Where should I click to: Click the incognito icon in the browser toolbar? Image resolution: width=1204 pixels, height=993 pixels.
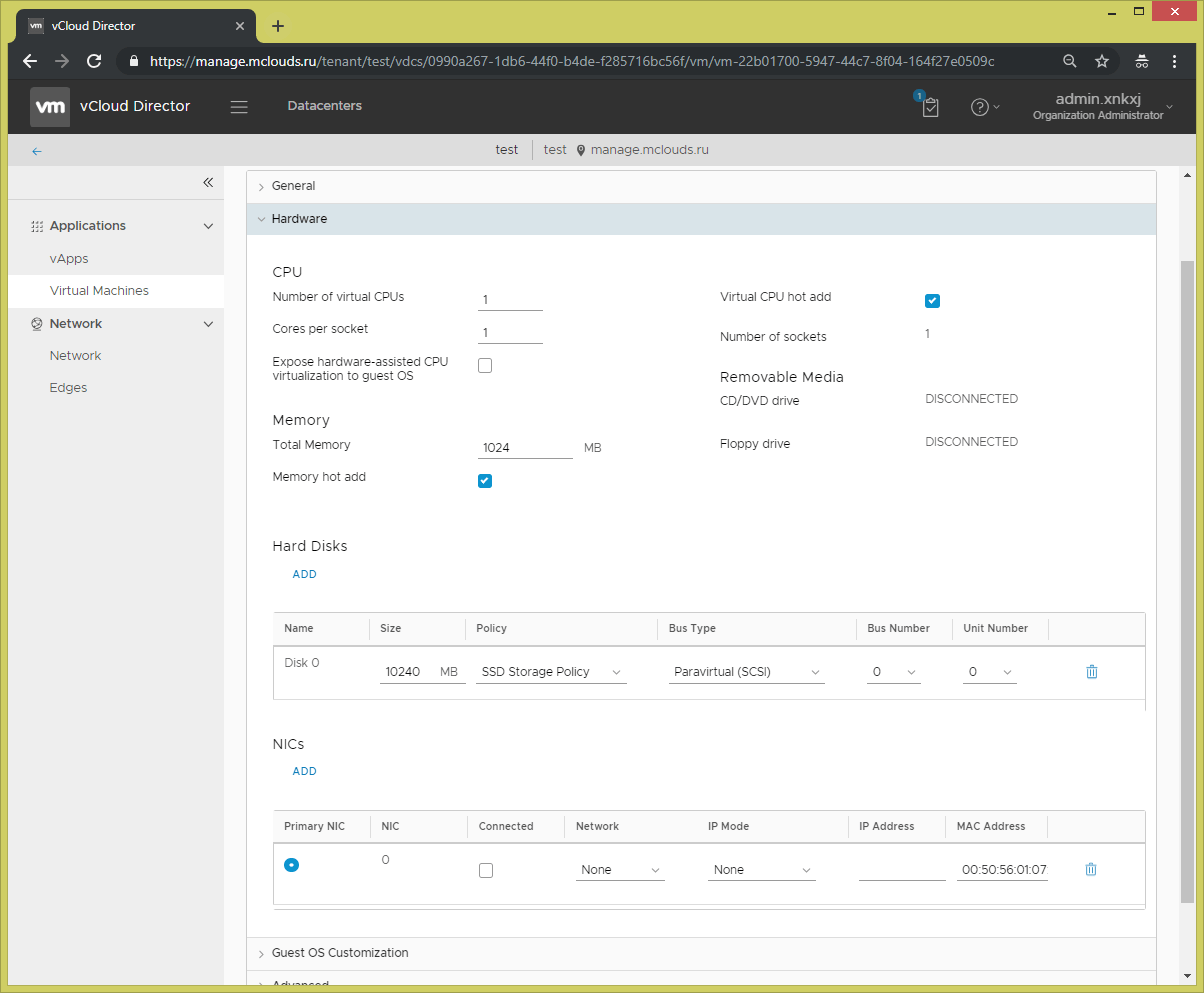pos(1141,61)
